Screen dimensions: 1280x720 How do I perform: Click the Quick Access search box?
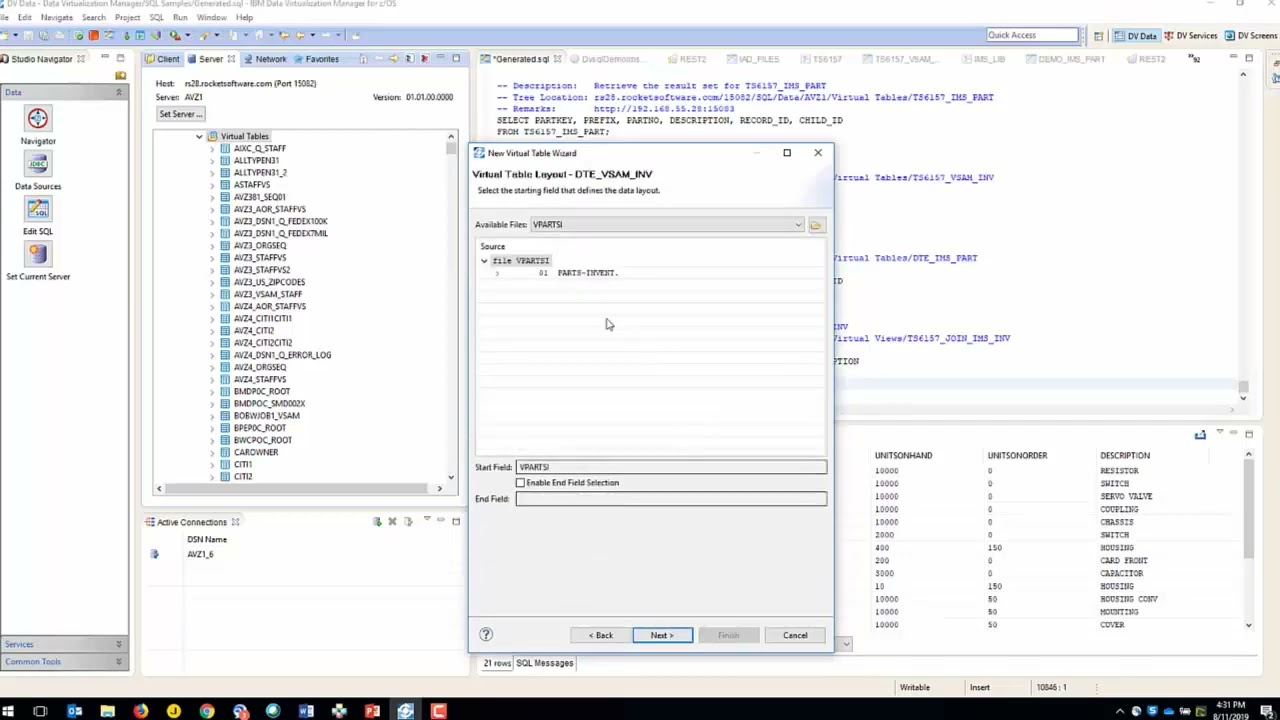[1032, 35]
